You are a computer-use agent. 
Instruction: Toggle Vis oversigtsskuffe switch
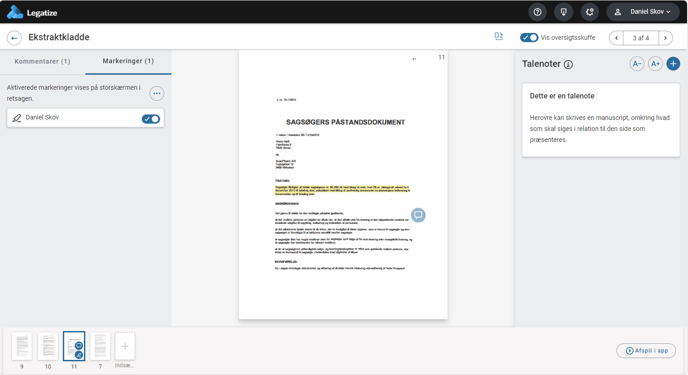529,38
